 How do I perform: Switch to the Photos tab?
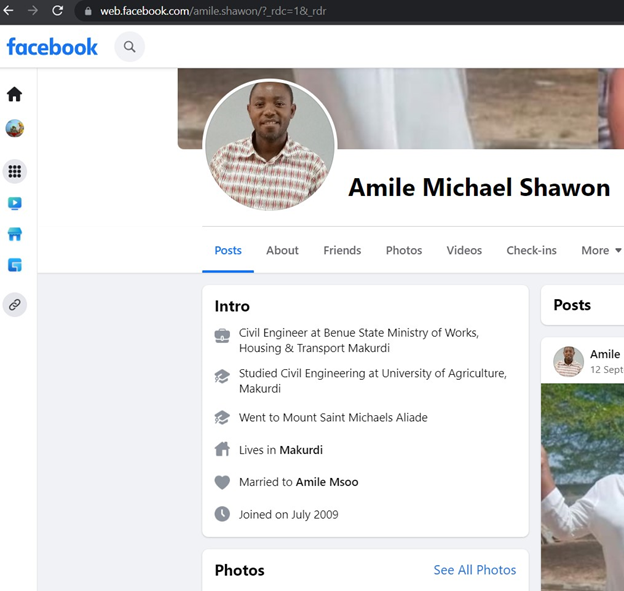point(404,250)
